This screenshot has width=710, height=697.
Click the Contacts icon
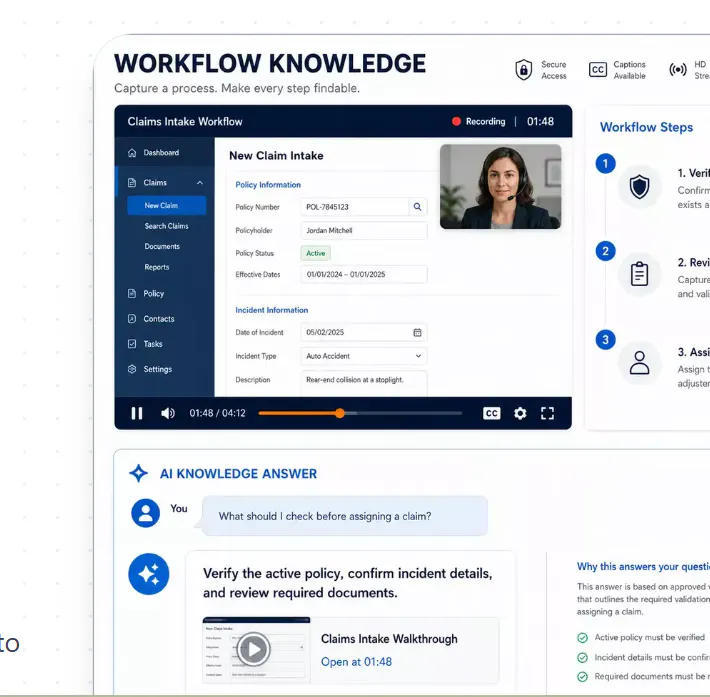click(132, 319)
